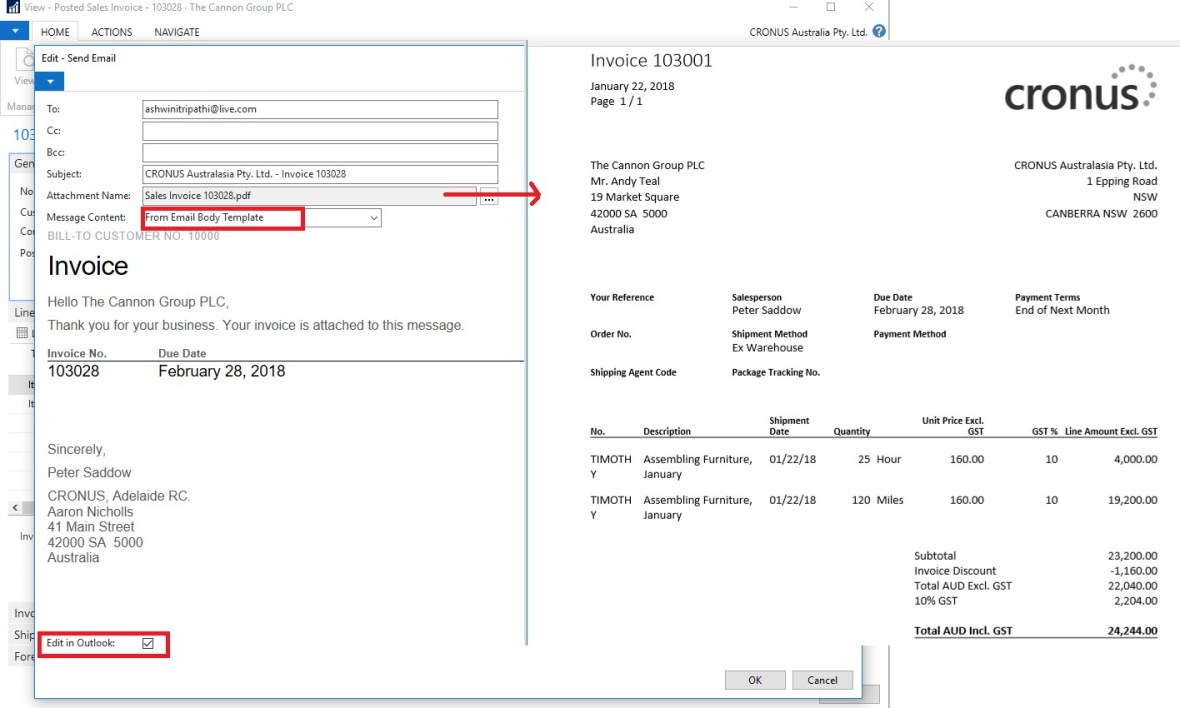The image size is (1180, 708).
Task: Uncheck the Edit in Outlook checkbox
Action: (x=148, y=643)
